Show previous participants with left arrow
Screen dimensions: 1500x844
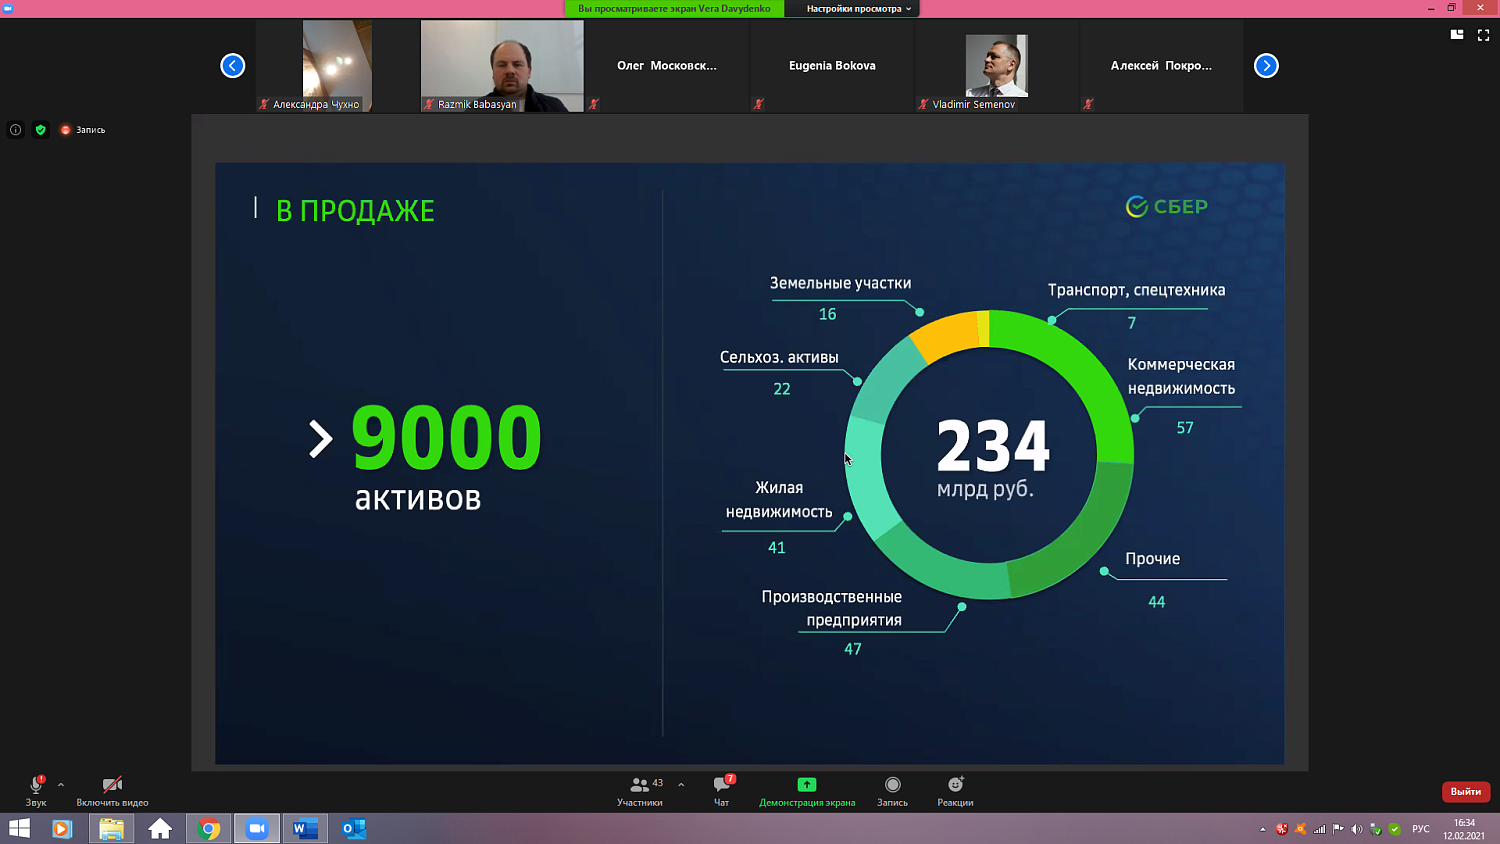232,66
